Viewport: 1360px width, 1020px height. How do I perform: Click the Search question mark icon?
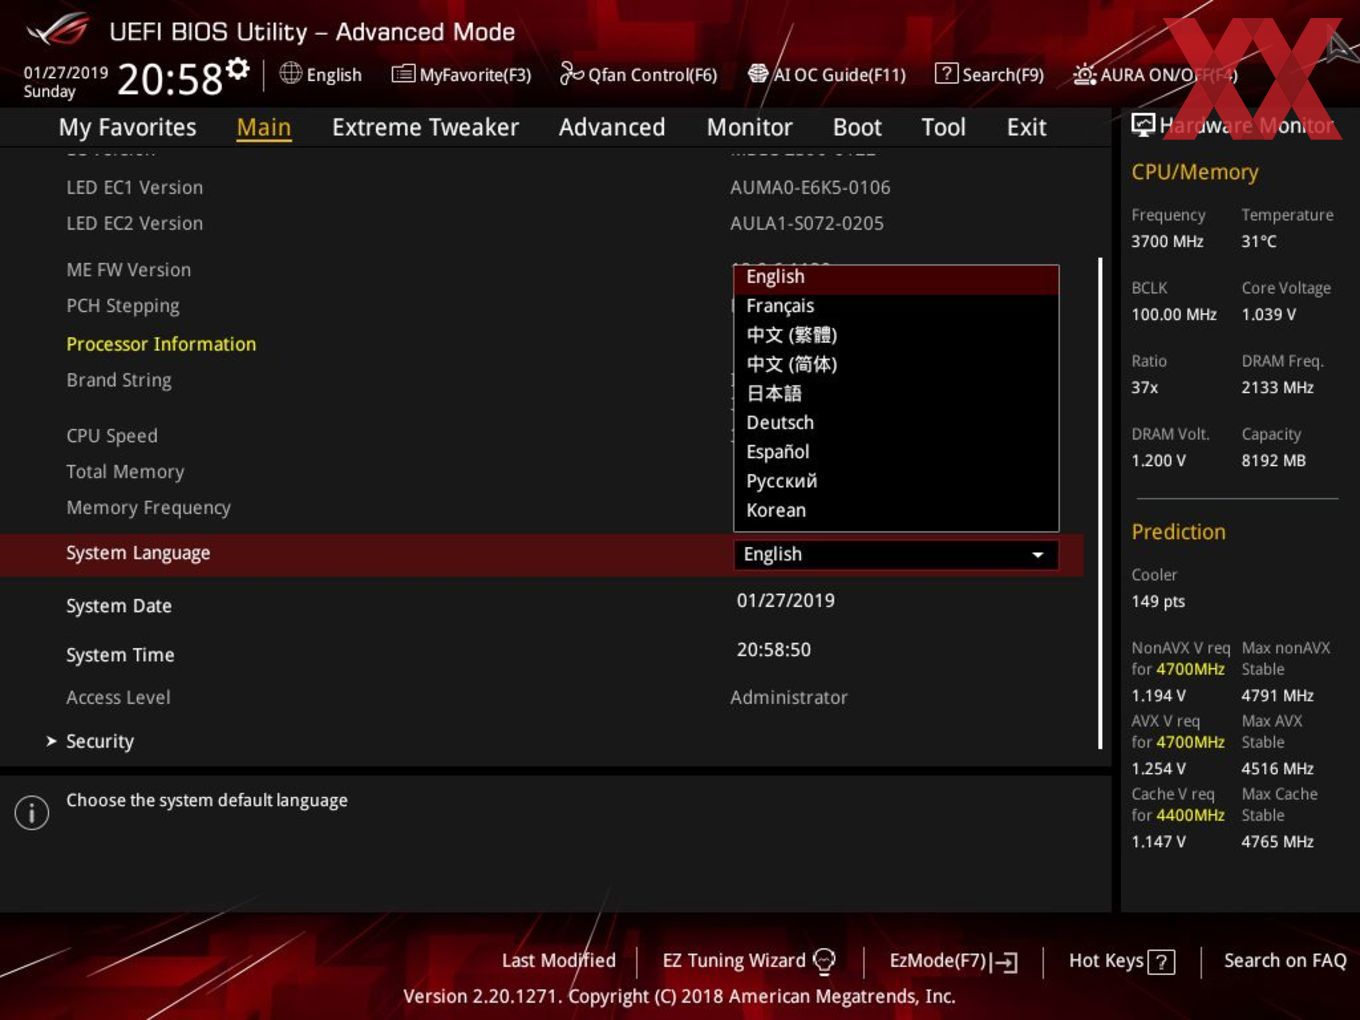pyautogui.click(x=946, y=73)
